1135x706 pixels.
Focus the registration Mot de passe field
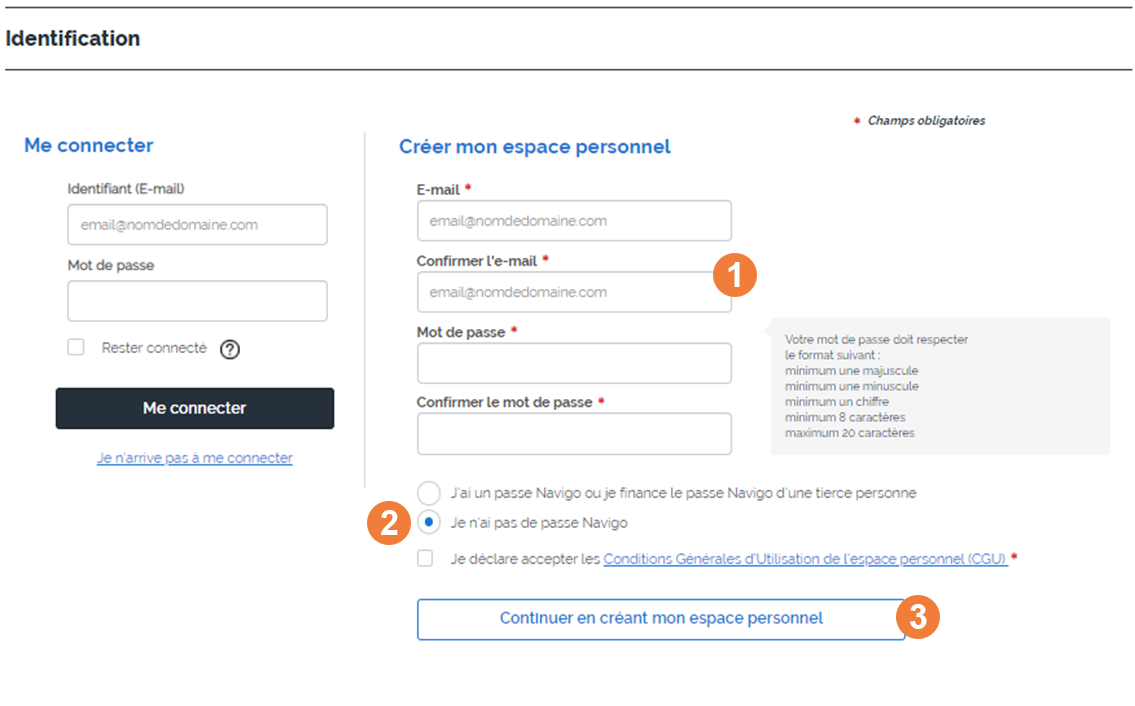point(574,363)
